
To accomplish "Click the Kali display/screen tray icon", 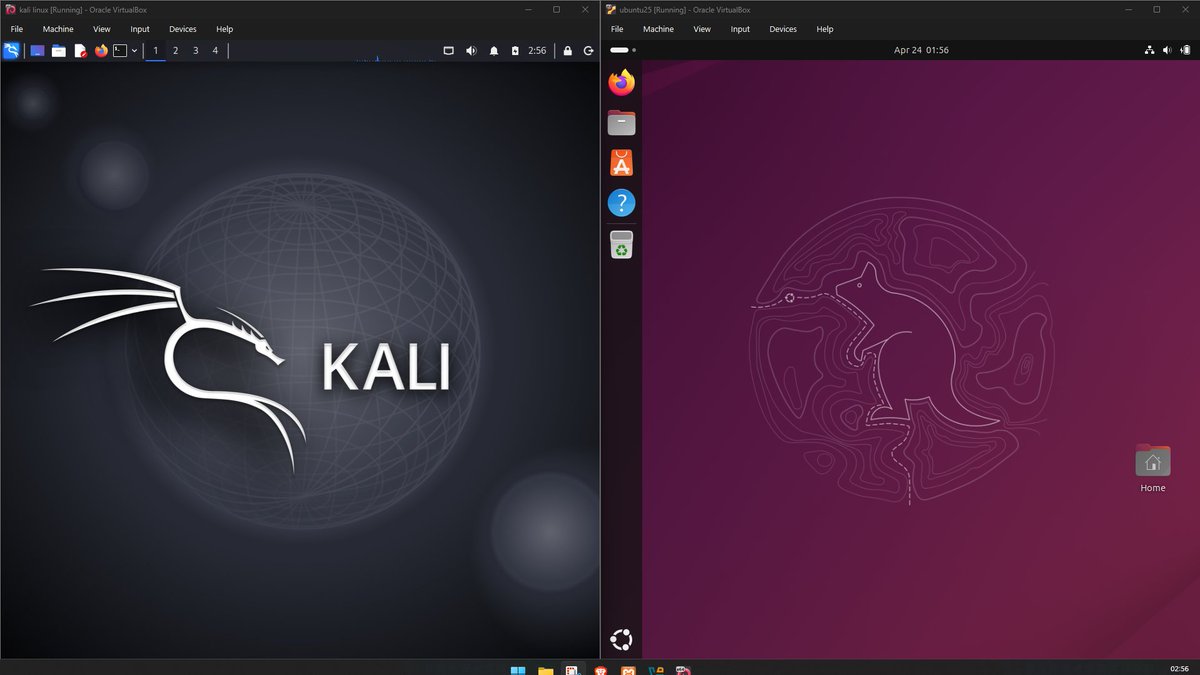I will (x=448, y=50).
